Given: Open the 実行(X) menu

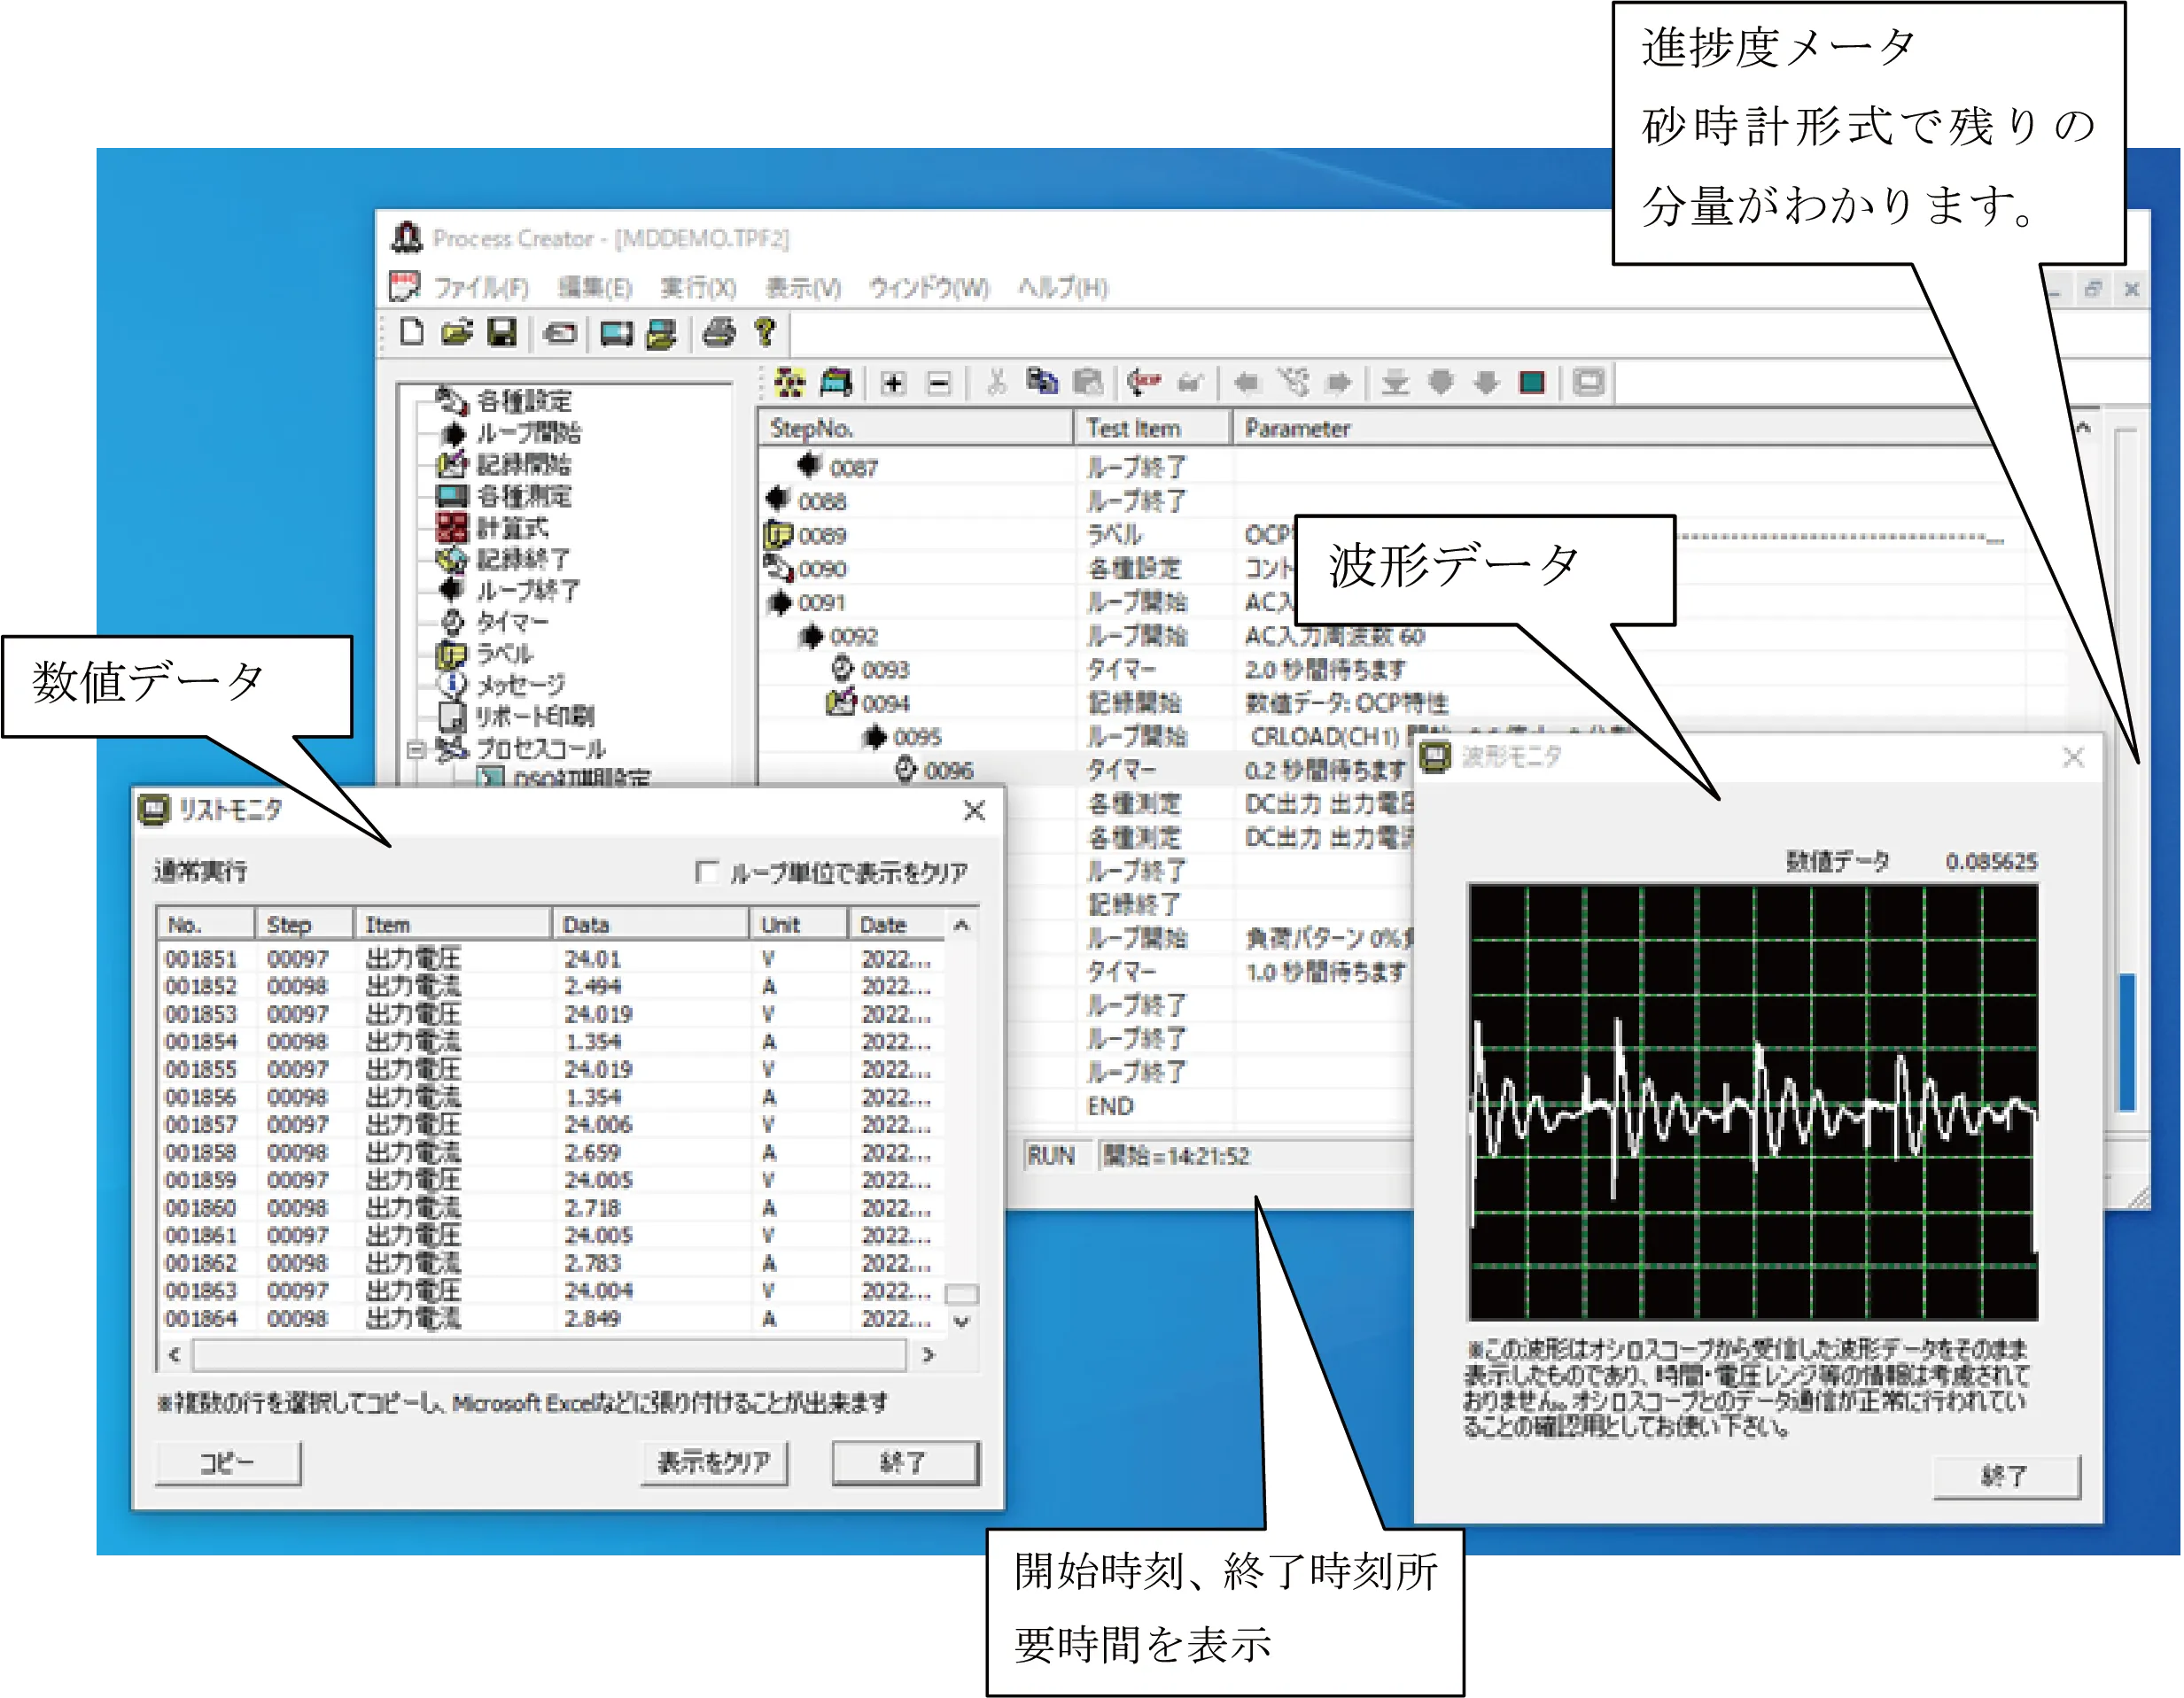Looking at the screenshot, I should 698,288.
